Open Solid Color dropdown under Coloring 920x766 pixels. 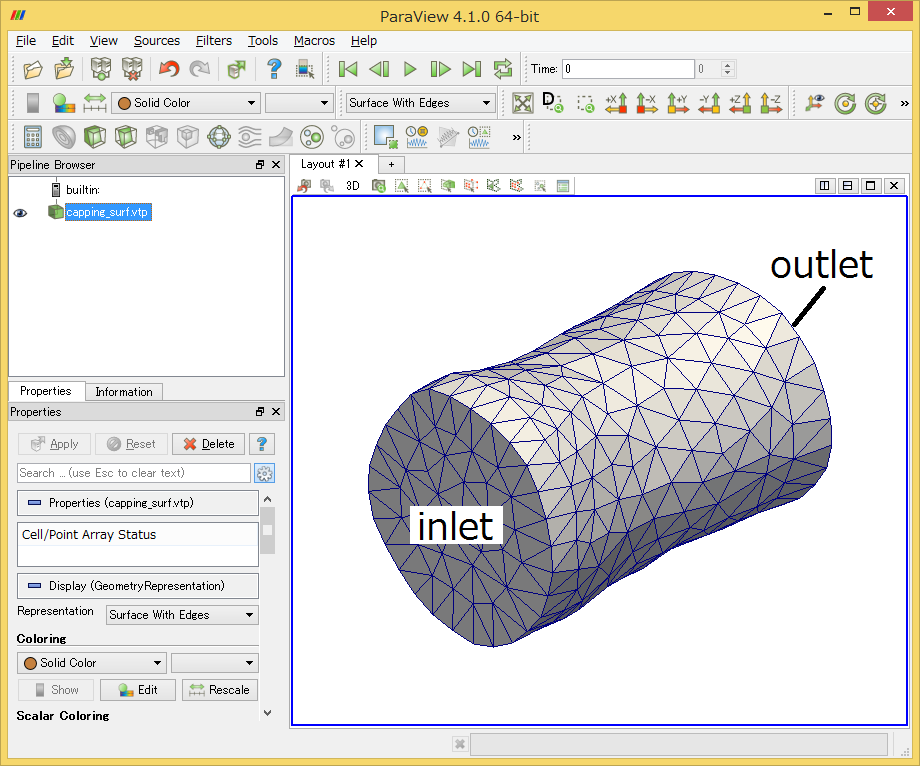(x=92, y=663)
